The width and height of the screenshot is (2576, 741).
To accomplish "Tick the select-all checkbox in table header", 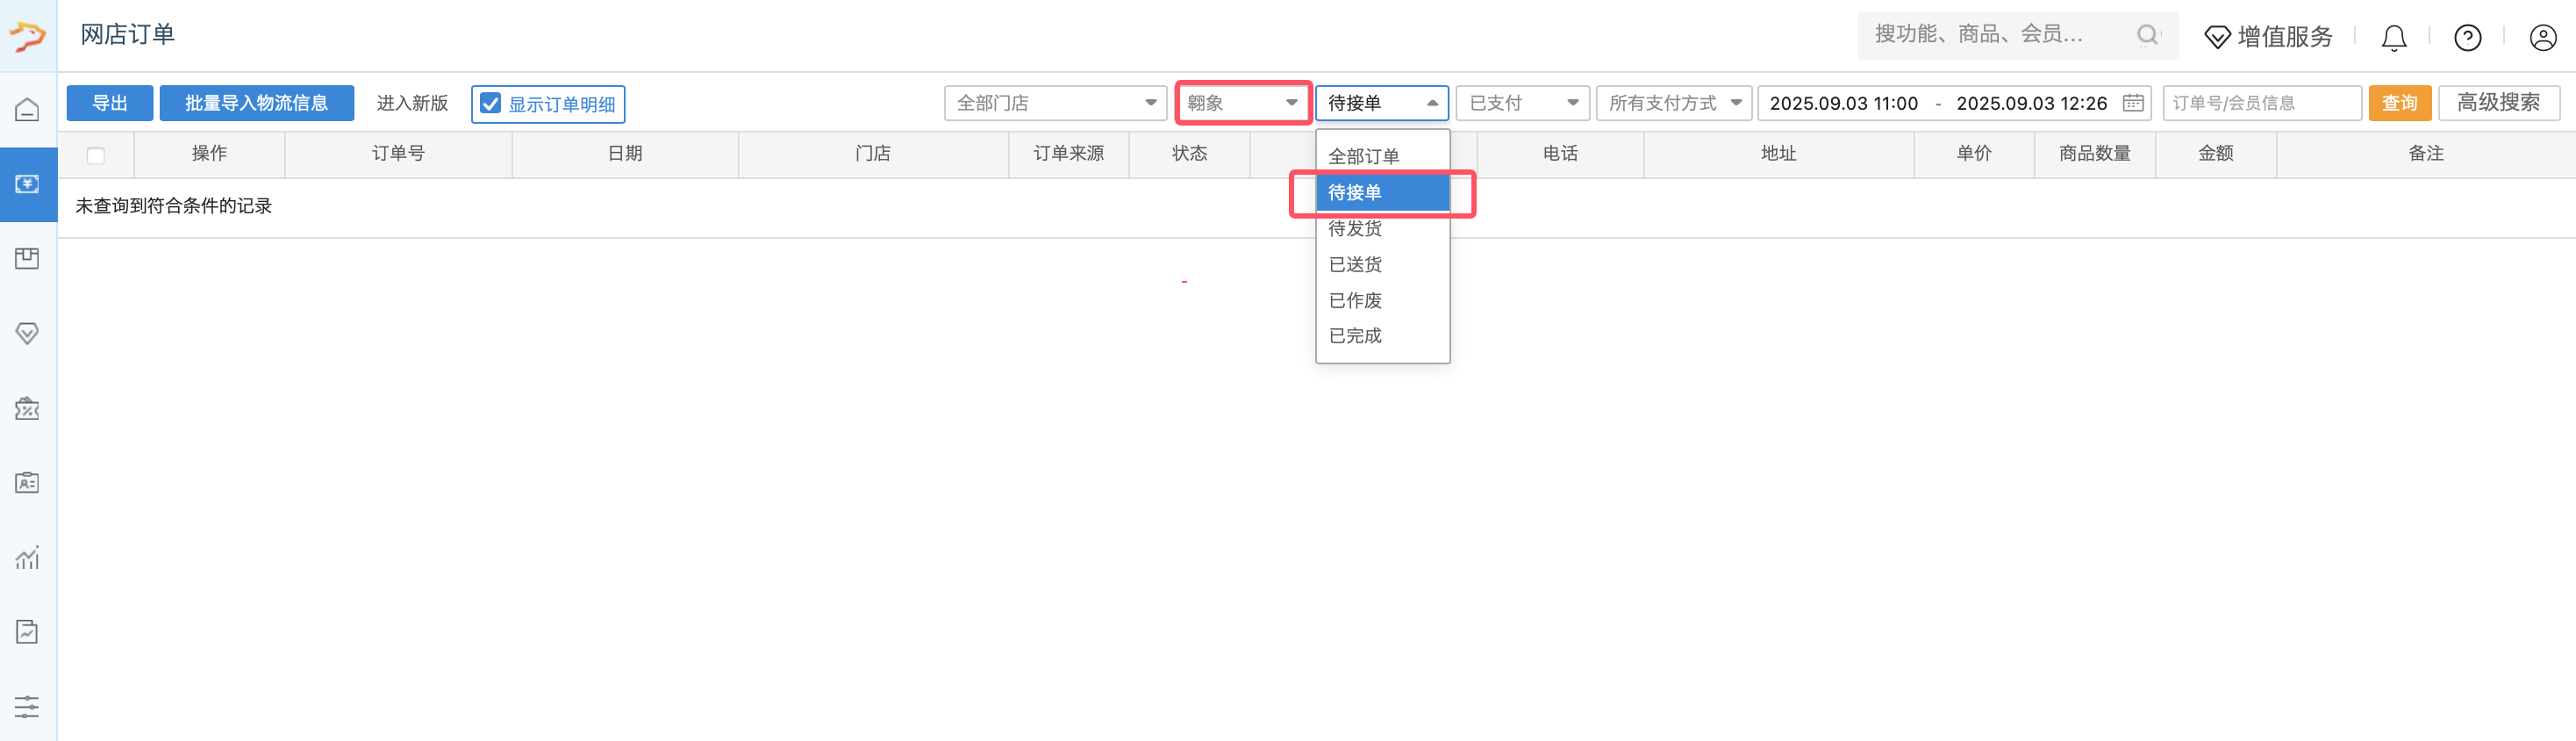I will pos(96,155).
